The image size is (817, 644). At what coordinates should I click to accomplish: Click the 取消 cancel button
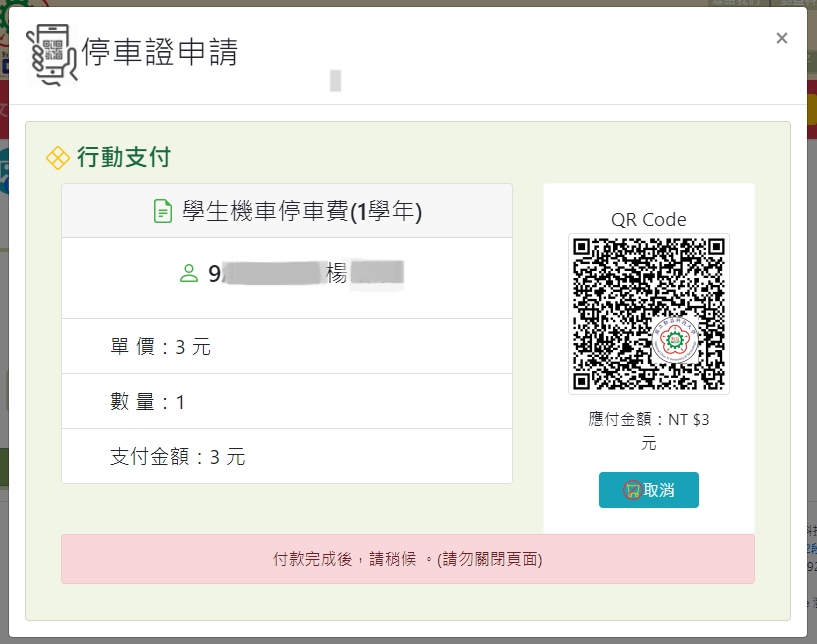click(649, 490)
